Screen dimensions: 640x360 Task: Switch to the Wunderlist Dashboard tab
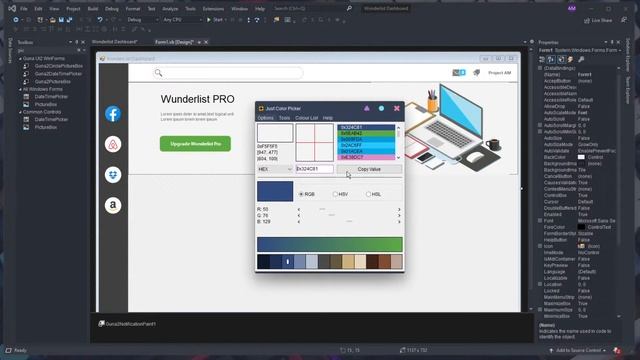point(114,42)
